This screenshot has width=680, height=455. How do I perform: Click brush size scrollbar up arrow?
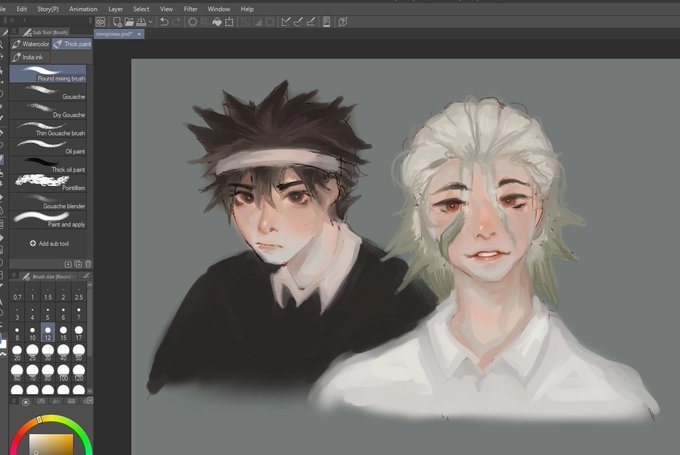tap(90, 285)
